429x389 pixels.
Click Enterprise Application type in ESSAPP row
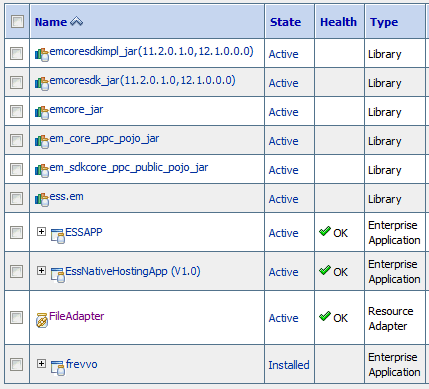tap(394, 233)
